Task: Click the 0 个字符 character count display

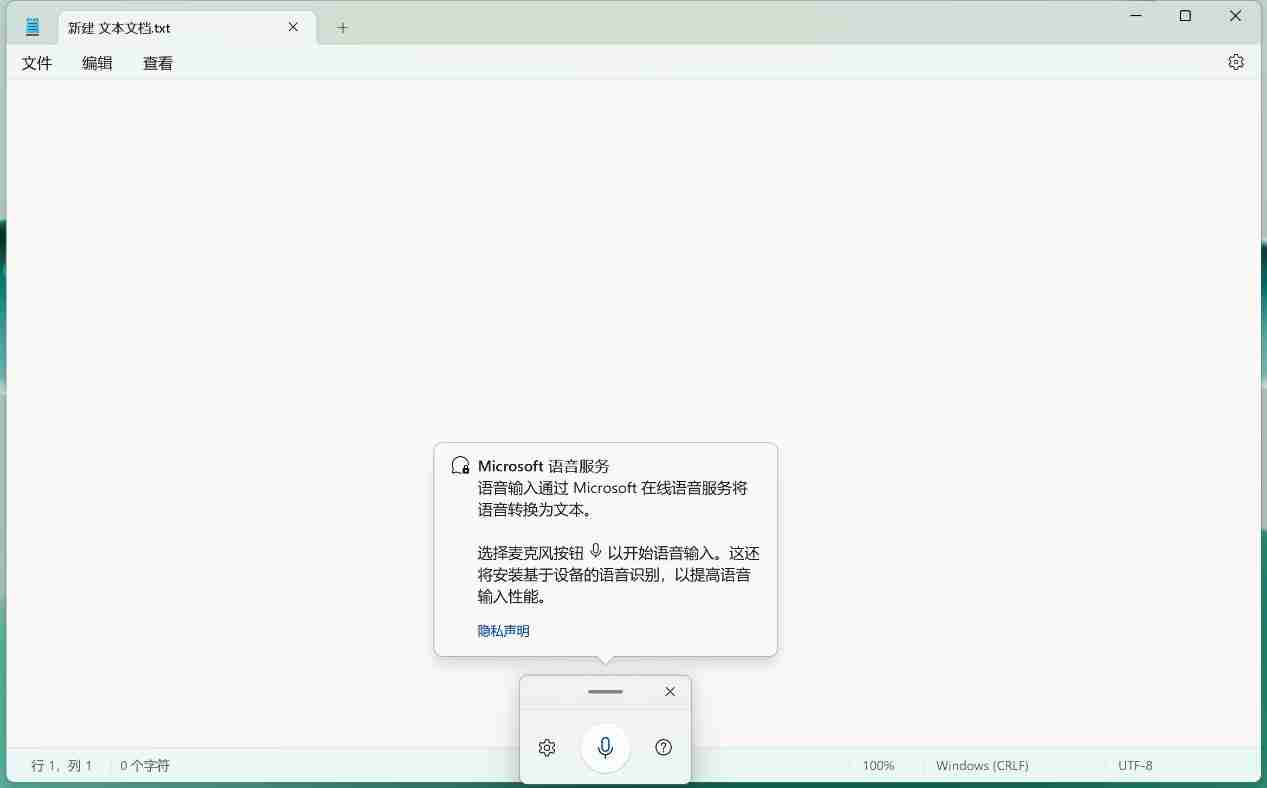Action: (x=144, y=765)
